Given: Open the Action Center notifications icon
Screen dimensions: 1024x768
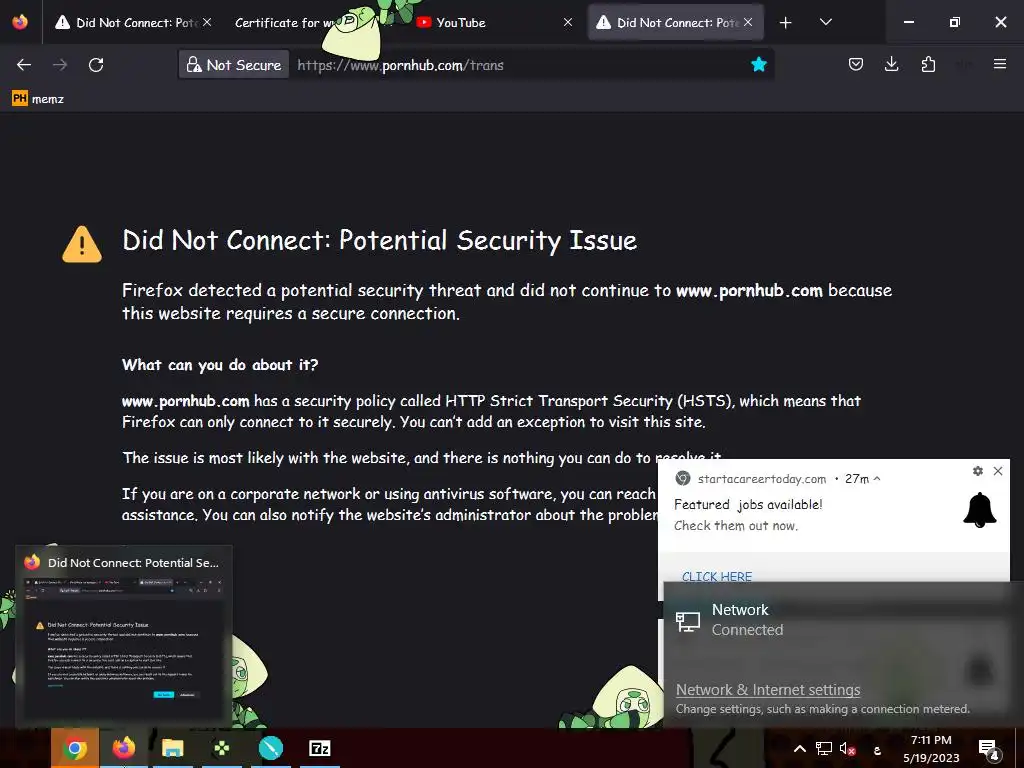Looking at the screenshot, I should (x=989, y=749).
